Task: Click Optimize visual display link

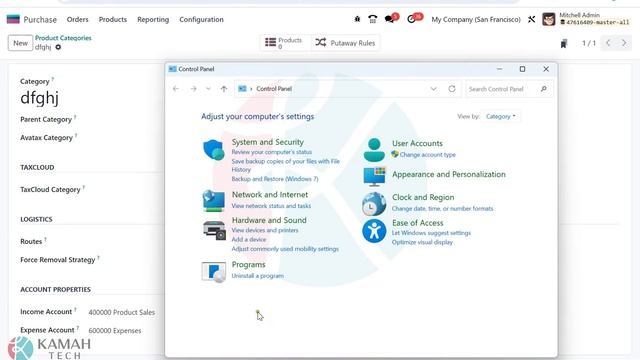Action: click(x=422, y=242)
